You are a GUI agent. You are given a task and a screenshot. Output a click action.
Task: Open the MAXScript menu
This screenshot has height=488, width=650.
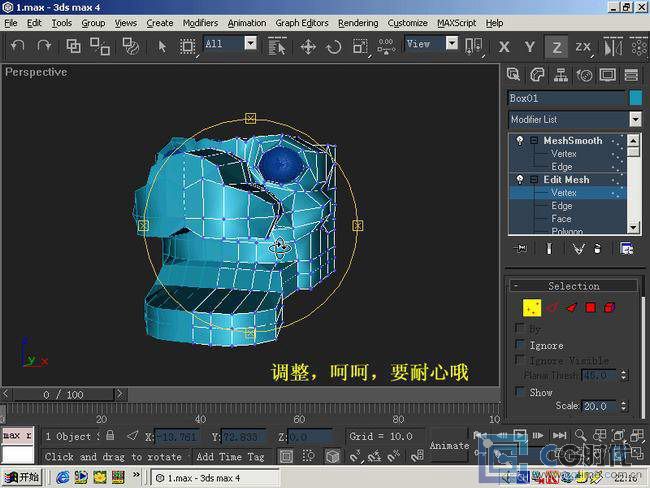click(456, 23)
